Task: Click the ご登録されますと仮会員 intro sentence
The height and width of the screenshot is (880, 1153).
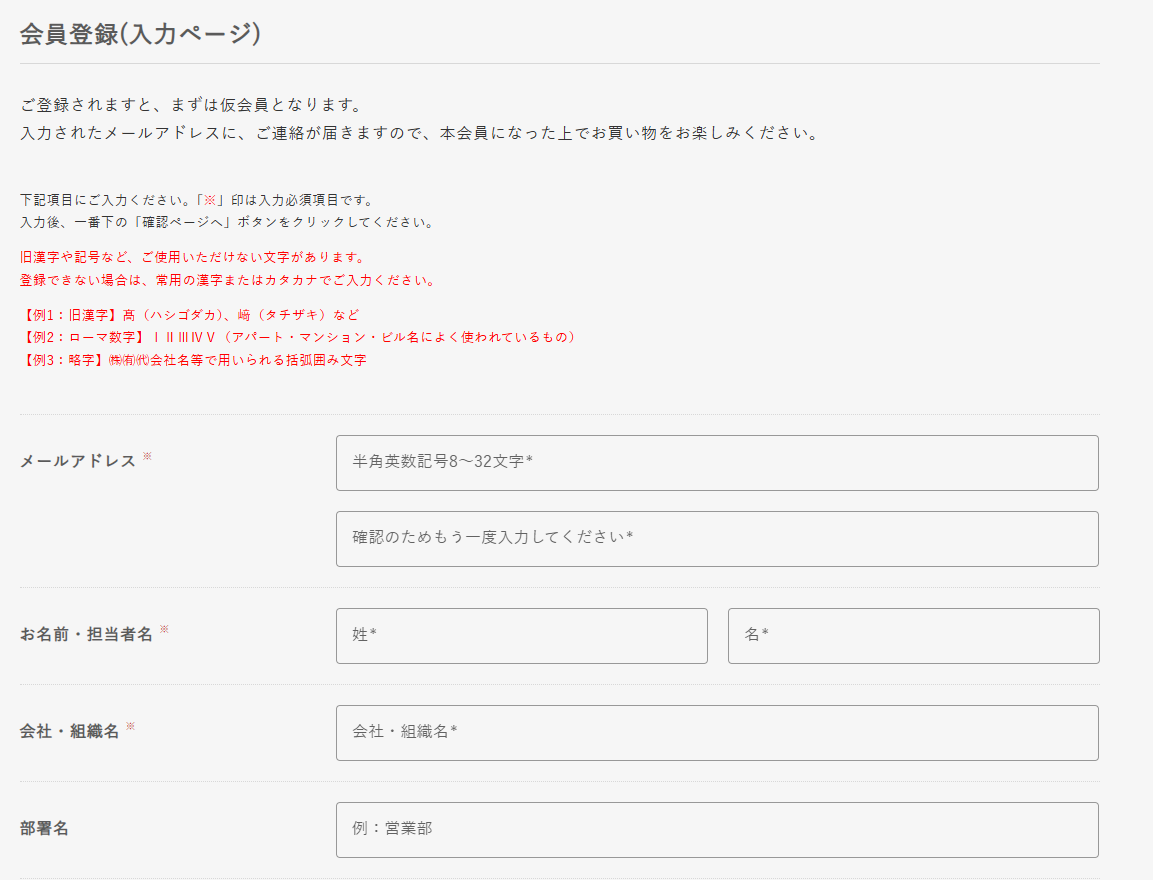Action: click(x=190, y=105)
